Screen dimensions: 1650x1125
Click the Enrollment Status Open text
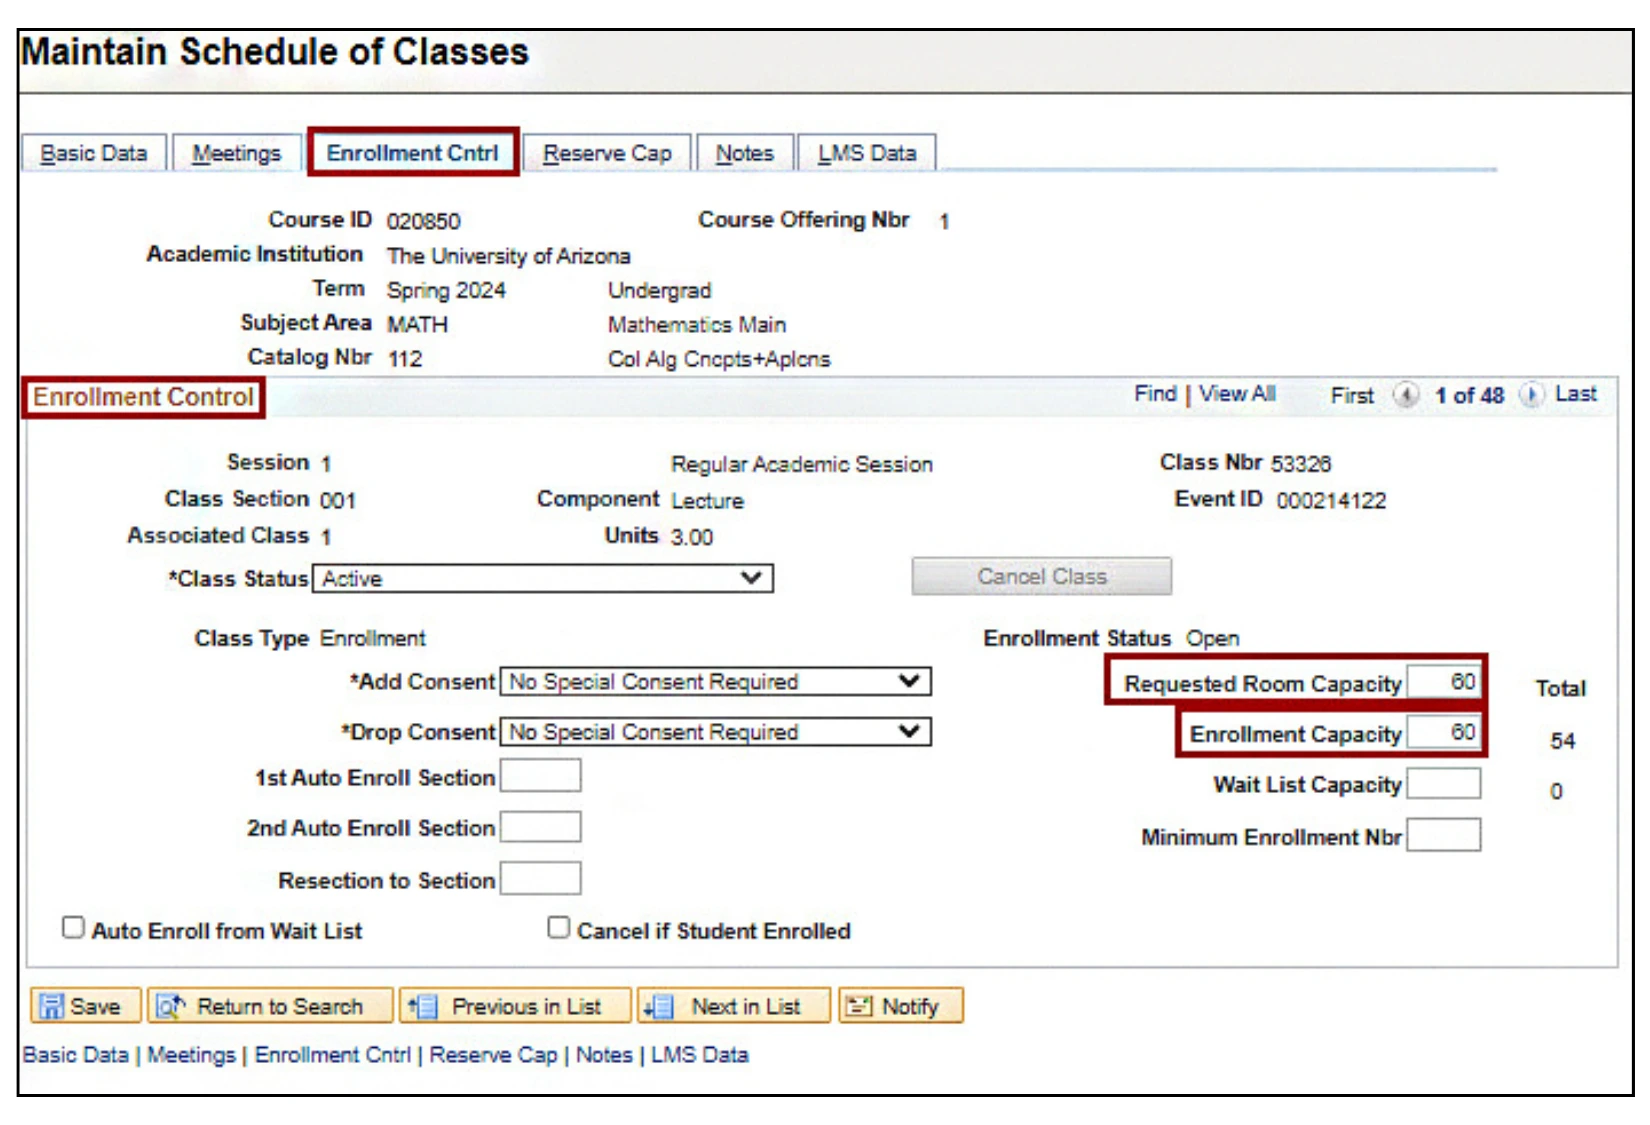tap(1213, 639)
